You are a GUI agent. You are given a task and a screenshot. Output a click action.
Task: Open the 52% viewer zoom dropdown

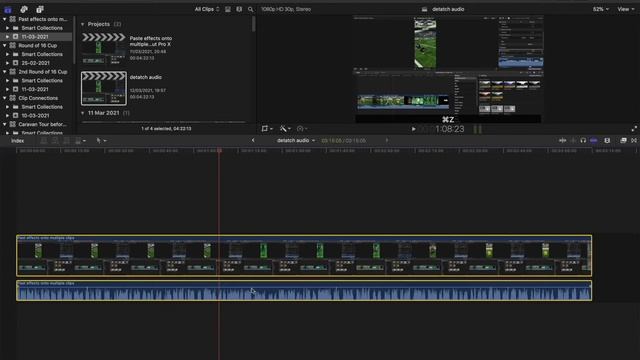click(600, 9)
